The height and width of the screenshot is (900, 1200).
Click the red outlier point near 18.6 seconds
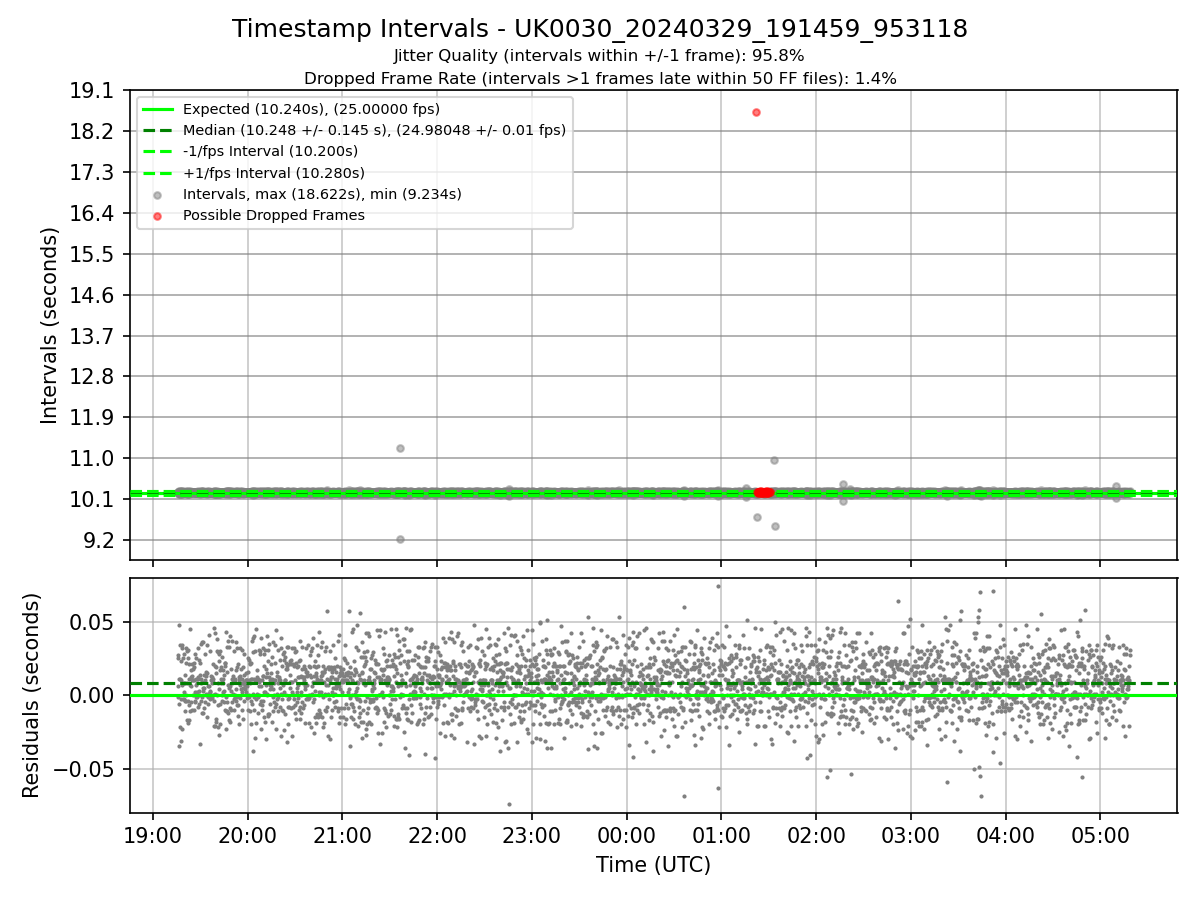[x=756, y=112]
